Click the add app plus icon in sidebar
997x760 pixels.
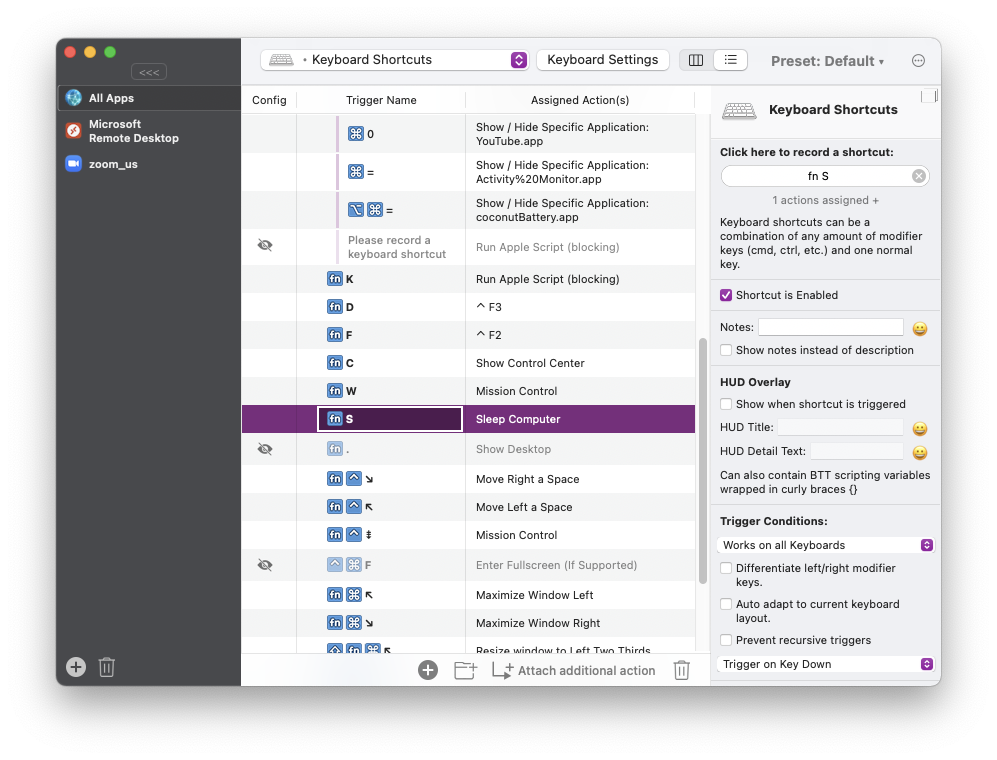click(76, 667)
